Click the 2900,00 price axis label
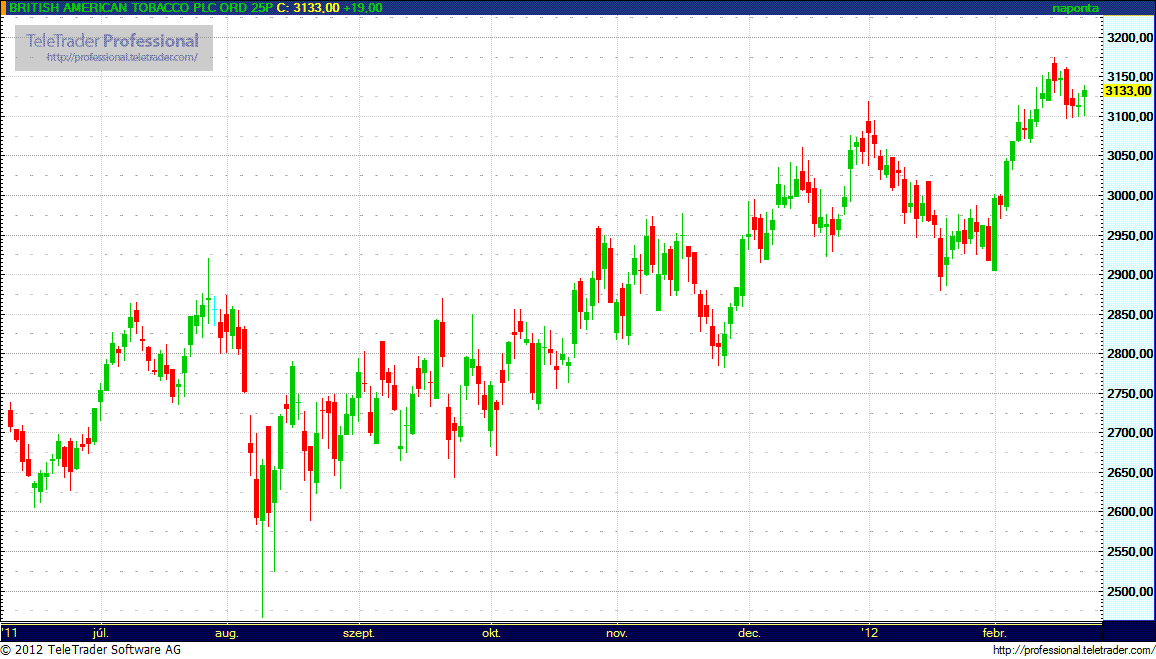The width and height of the screenshot is (1156, 659). 1129,274
